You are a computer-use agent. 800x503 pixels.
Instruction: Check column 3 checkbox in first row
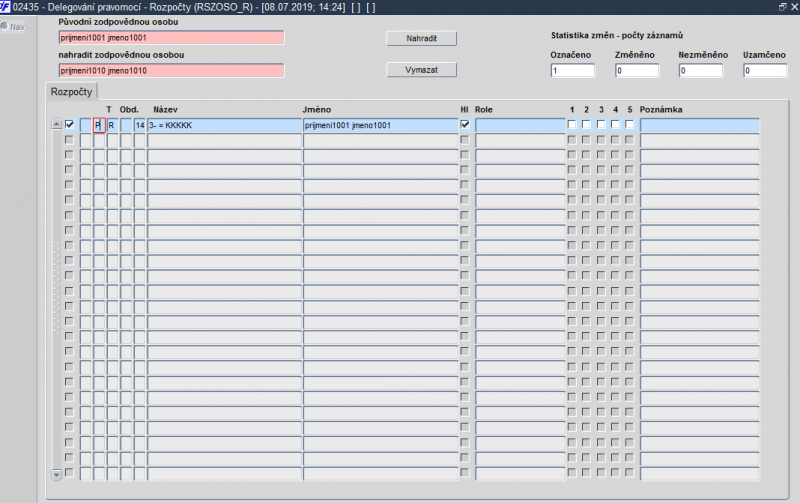601,124
